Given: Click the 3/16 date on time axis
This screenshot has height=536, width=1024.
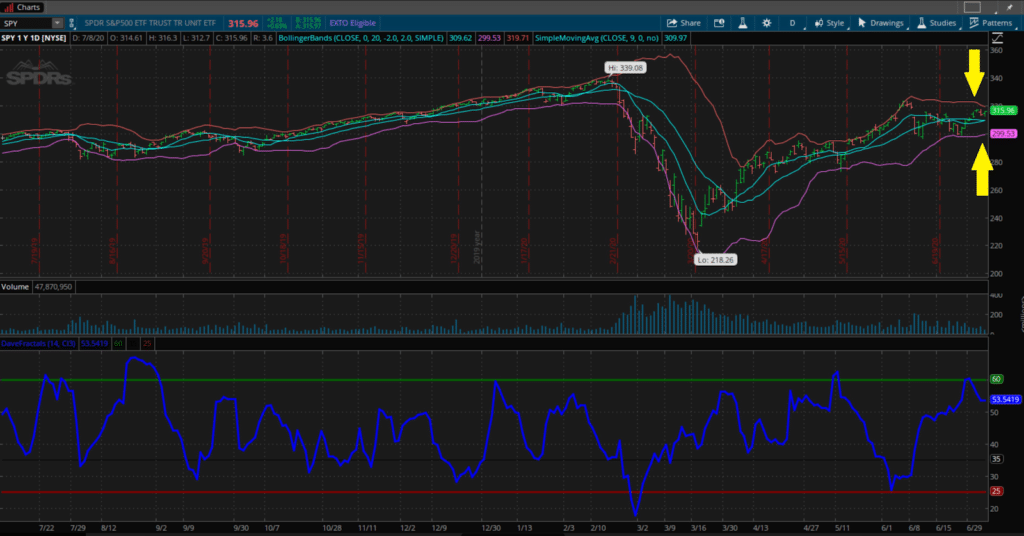Looking at the screenshot, I should click(x=698, y=528).
